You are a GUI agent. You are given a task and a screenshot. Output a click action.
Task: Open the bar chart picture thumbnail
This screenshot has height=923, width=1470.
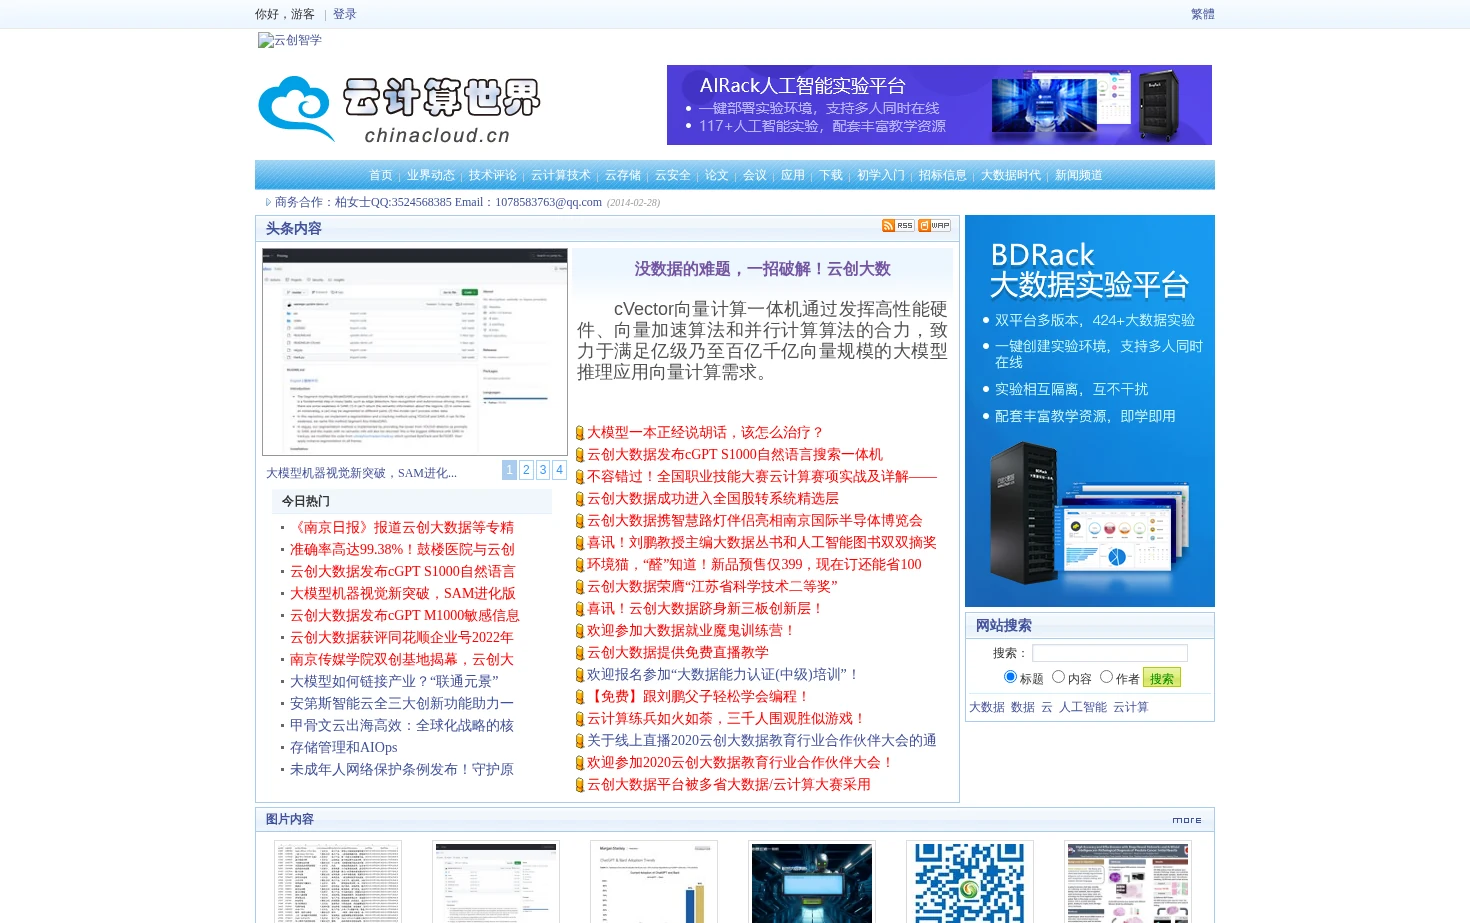[654, 882]
